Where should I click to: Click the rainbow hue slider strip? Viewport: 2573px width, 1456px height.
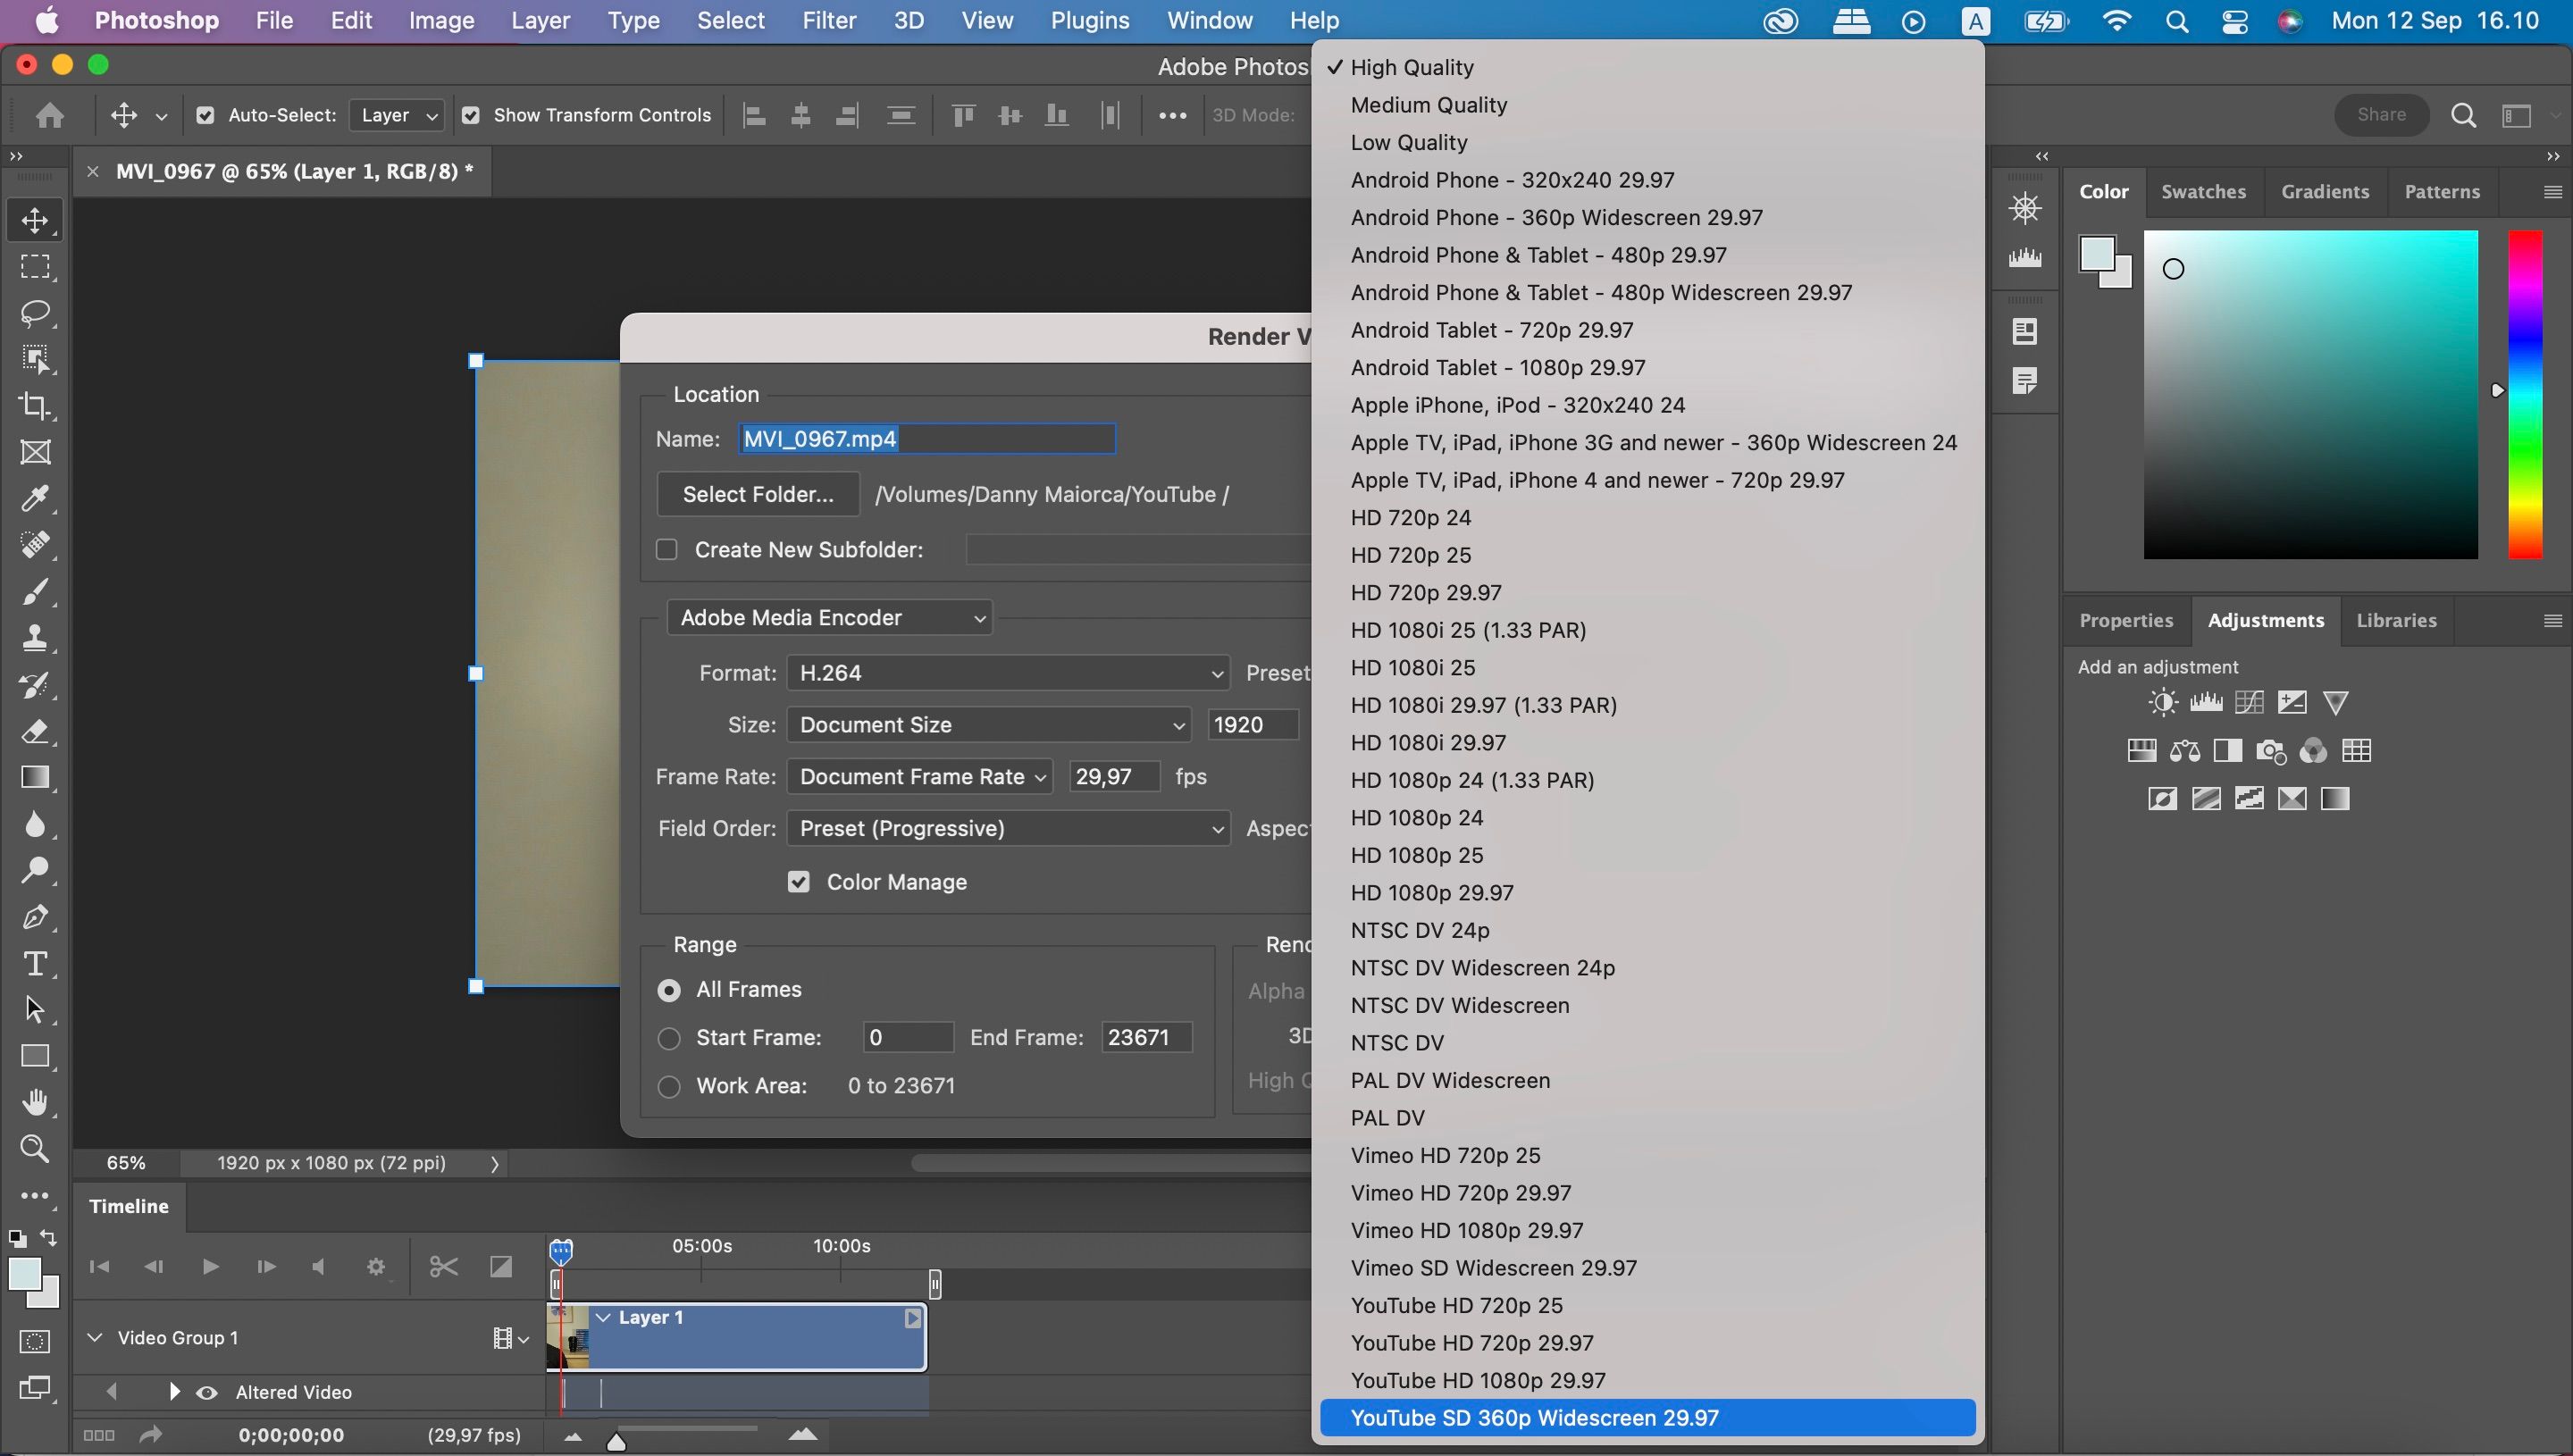(x=2524, y=394)
